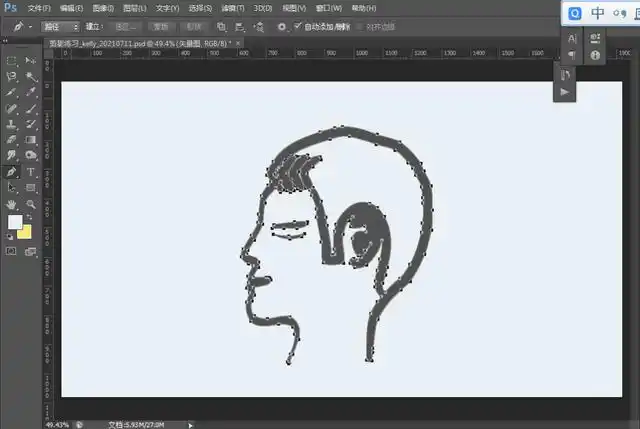Select the Magic Wand tool
The width and height of the screenshot is (640, 429).
tap(31, 76)
